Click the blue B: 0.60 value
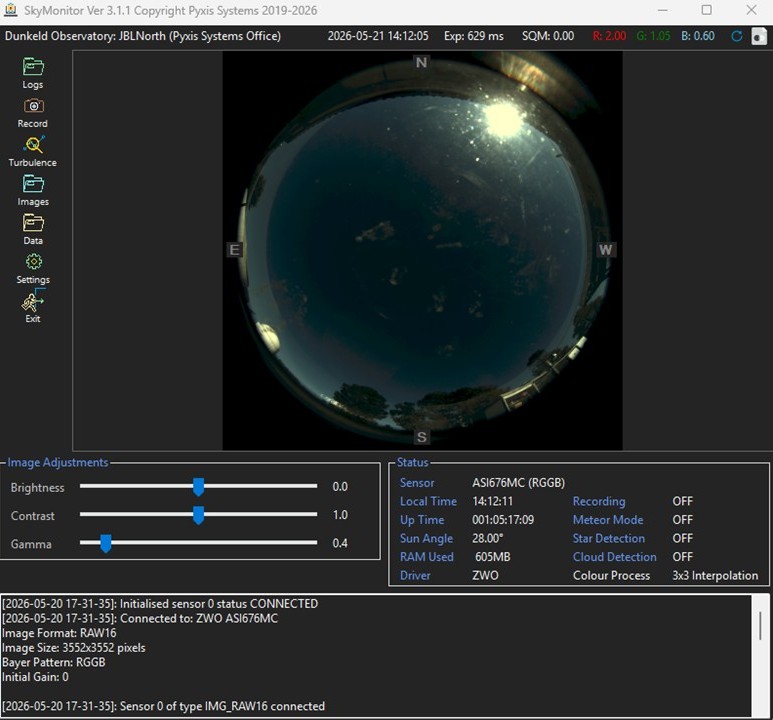The height and width of the screenshot is (720, 773). (x=698, y=36)
